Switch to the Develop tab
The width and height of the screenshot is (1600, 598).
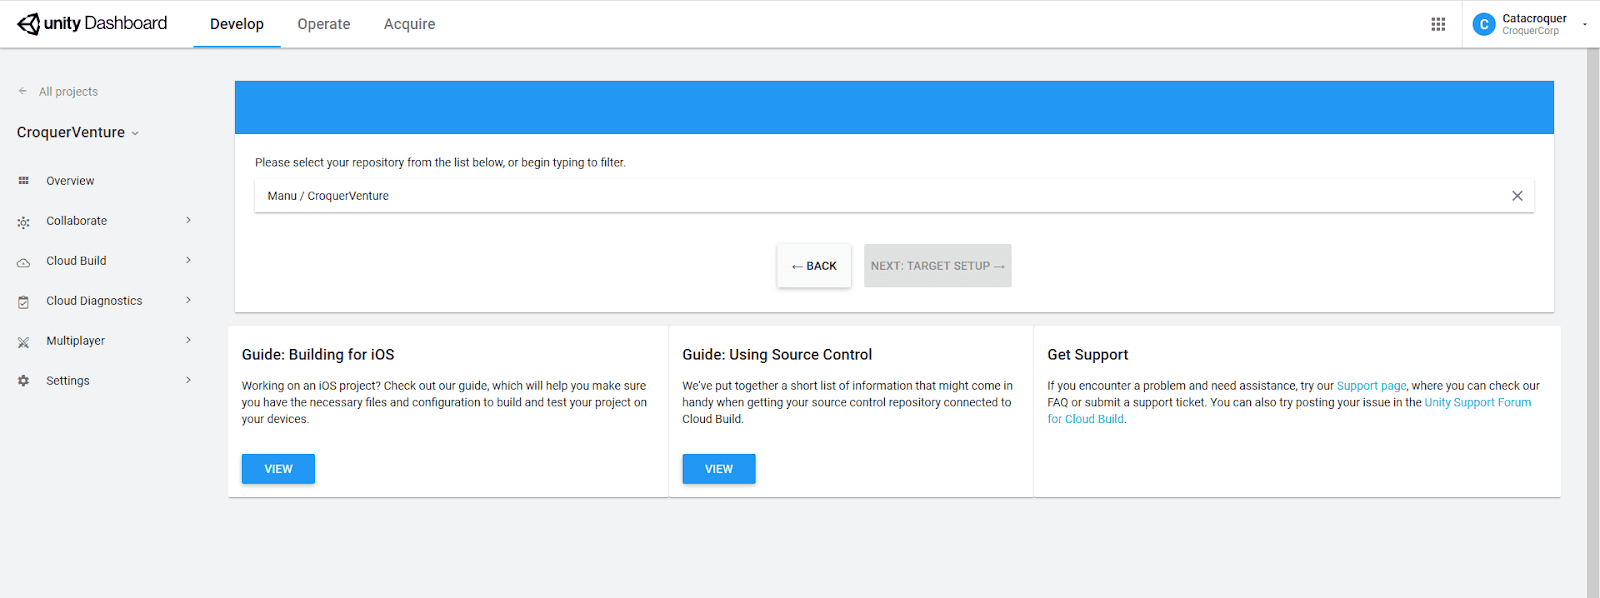click(237, 24)
